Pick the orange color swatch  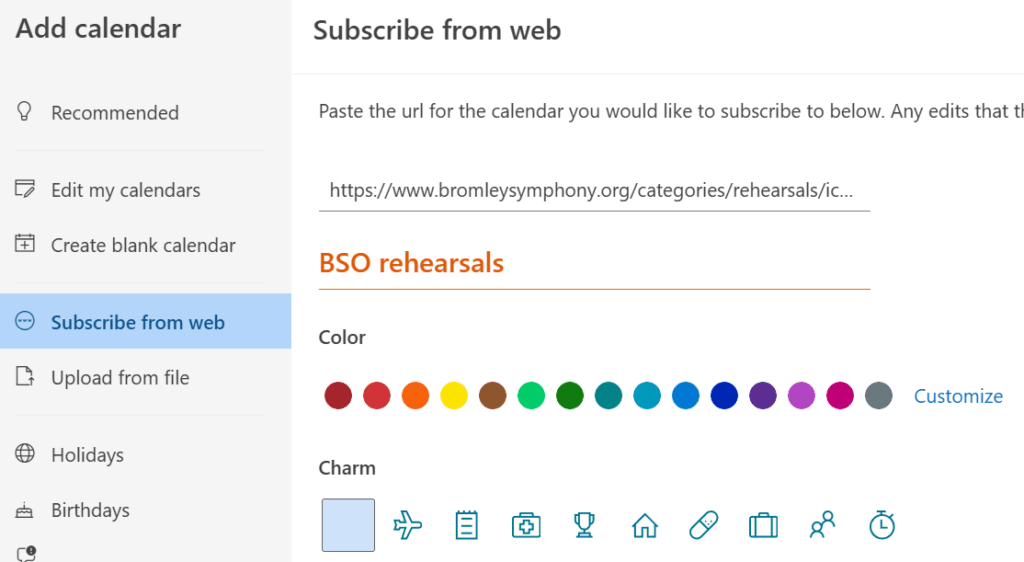[415, 396]
